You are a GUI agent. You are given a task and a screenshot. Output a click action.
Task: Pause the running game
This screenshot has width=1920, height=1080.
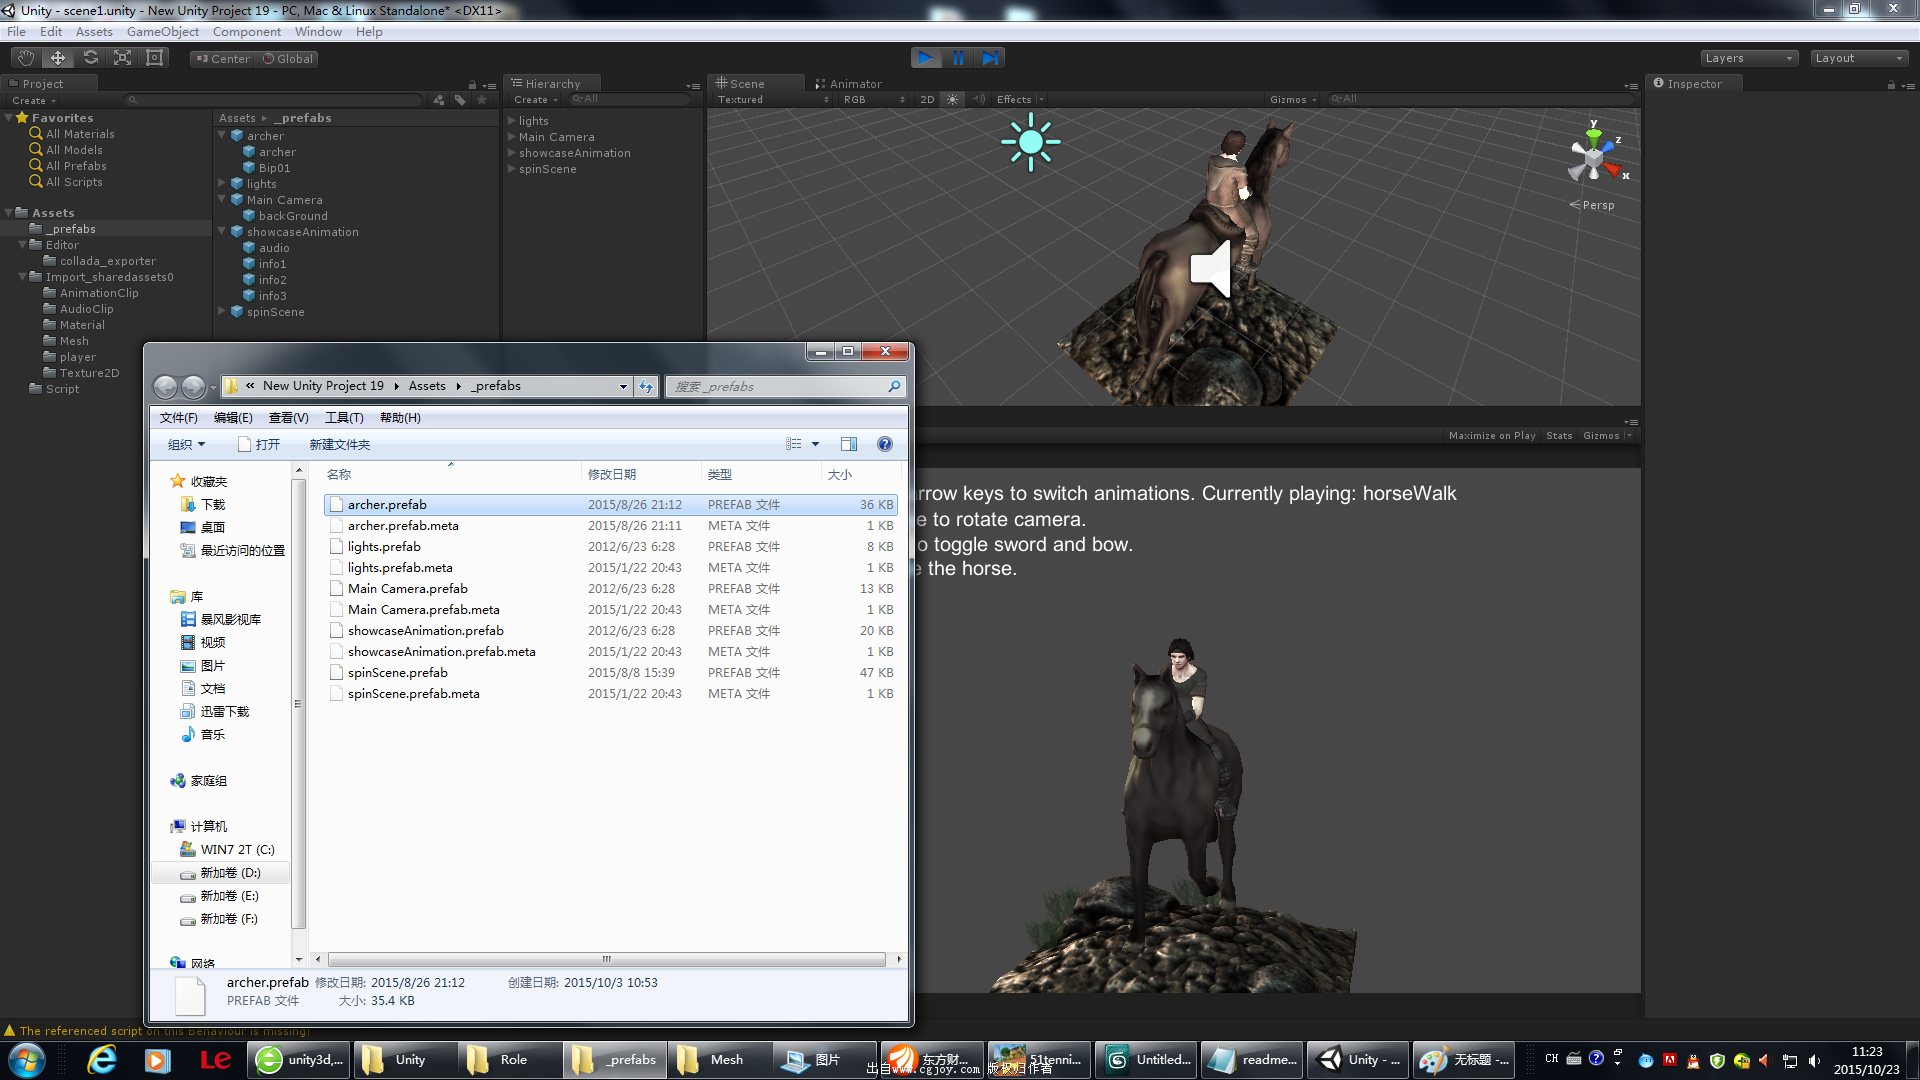coord(958,58)
